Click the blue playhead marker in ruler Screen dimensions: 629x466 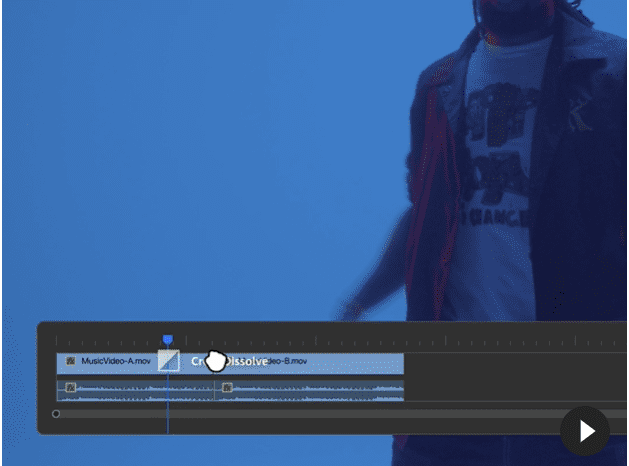tap(168, 340)
